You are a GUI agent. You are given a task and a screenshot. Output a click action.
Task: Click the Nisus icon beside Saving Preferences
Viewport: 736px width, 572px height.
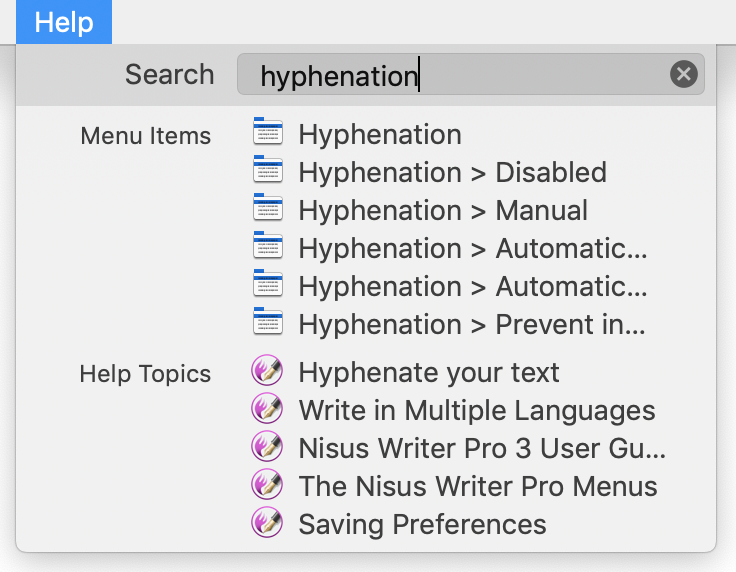(x=267, y=522)
